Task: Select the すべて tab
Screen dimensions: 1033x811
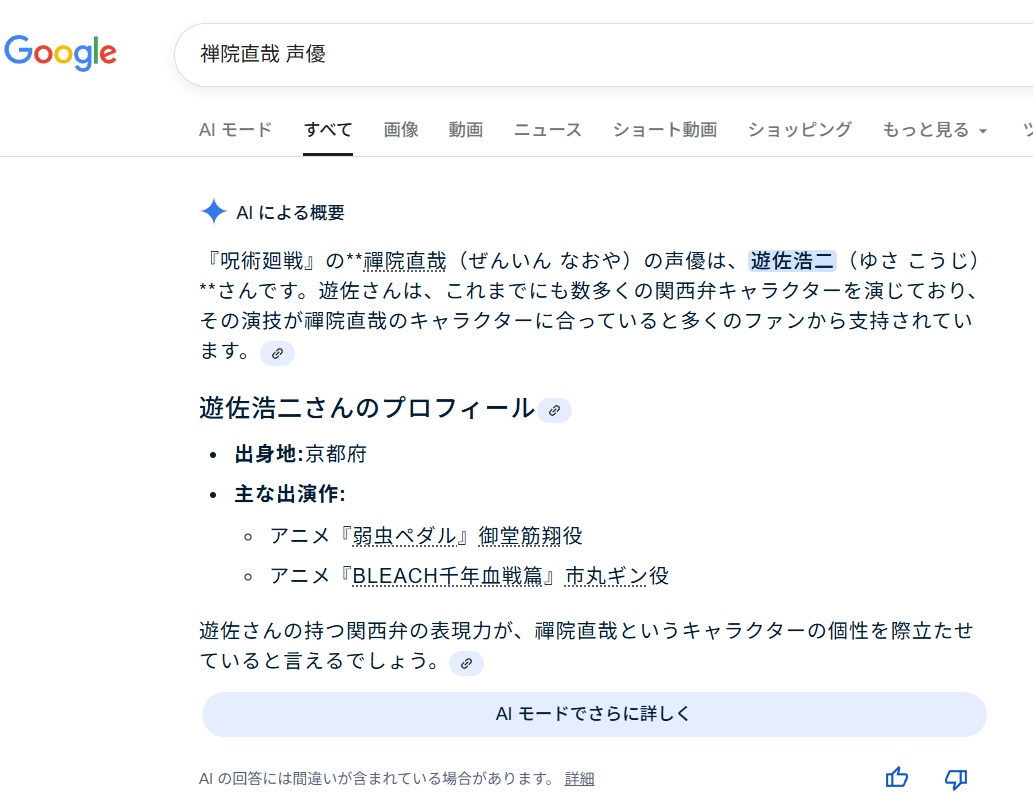Action: (328, 130)
